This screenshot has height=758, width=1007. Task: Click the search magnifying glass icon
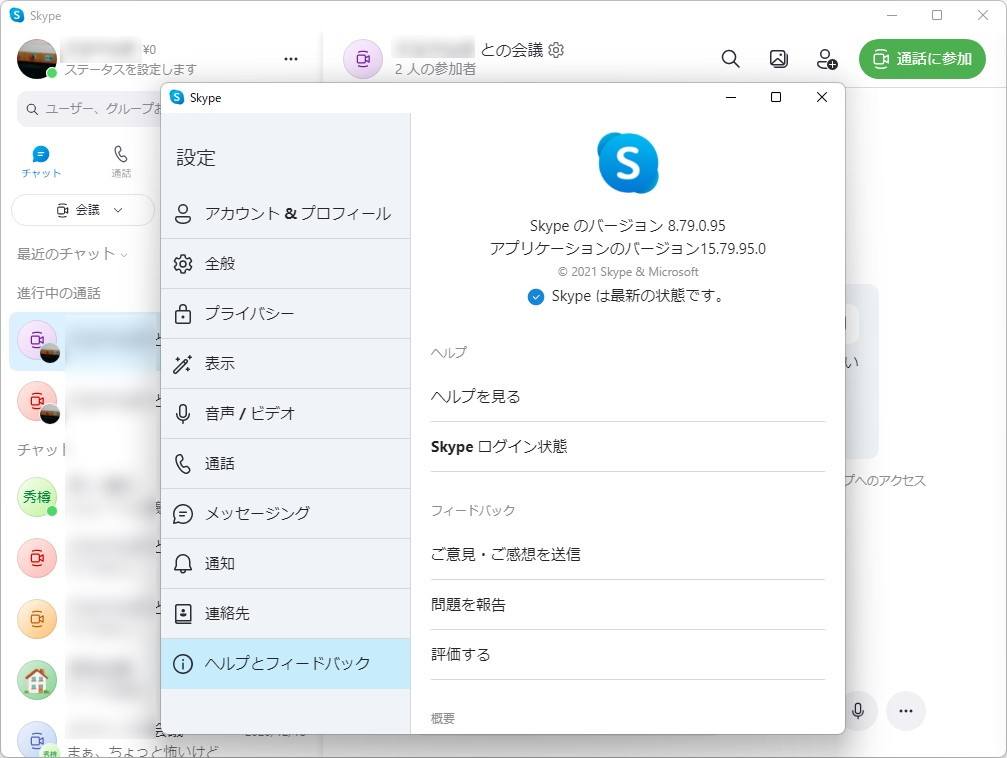(x=730, y=59)
